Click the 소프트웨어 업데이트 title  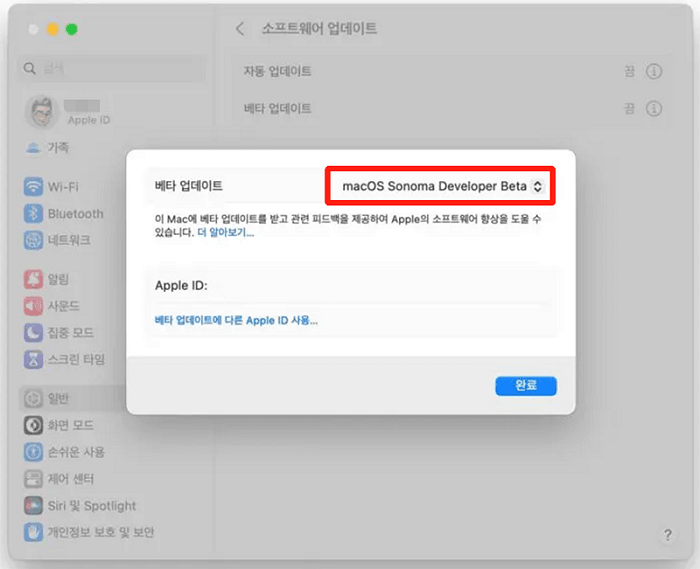[x=319, y=29]
